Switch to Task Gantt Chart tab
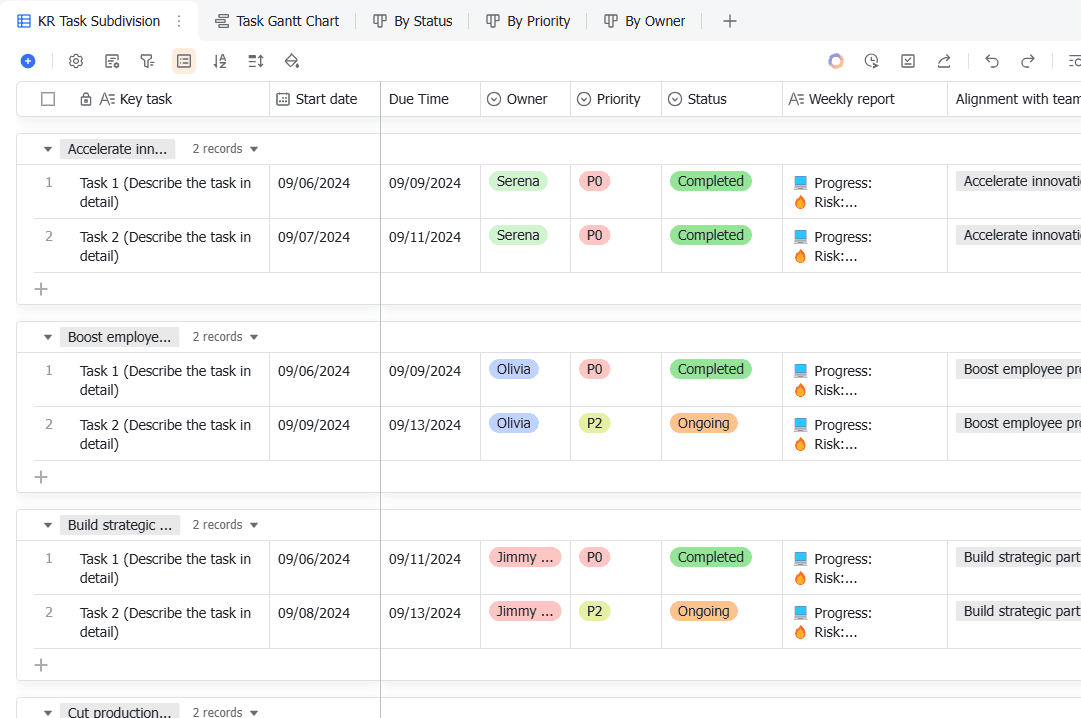 coord(277,21)
